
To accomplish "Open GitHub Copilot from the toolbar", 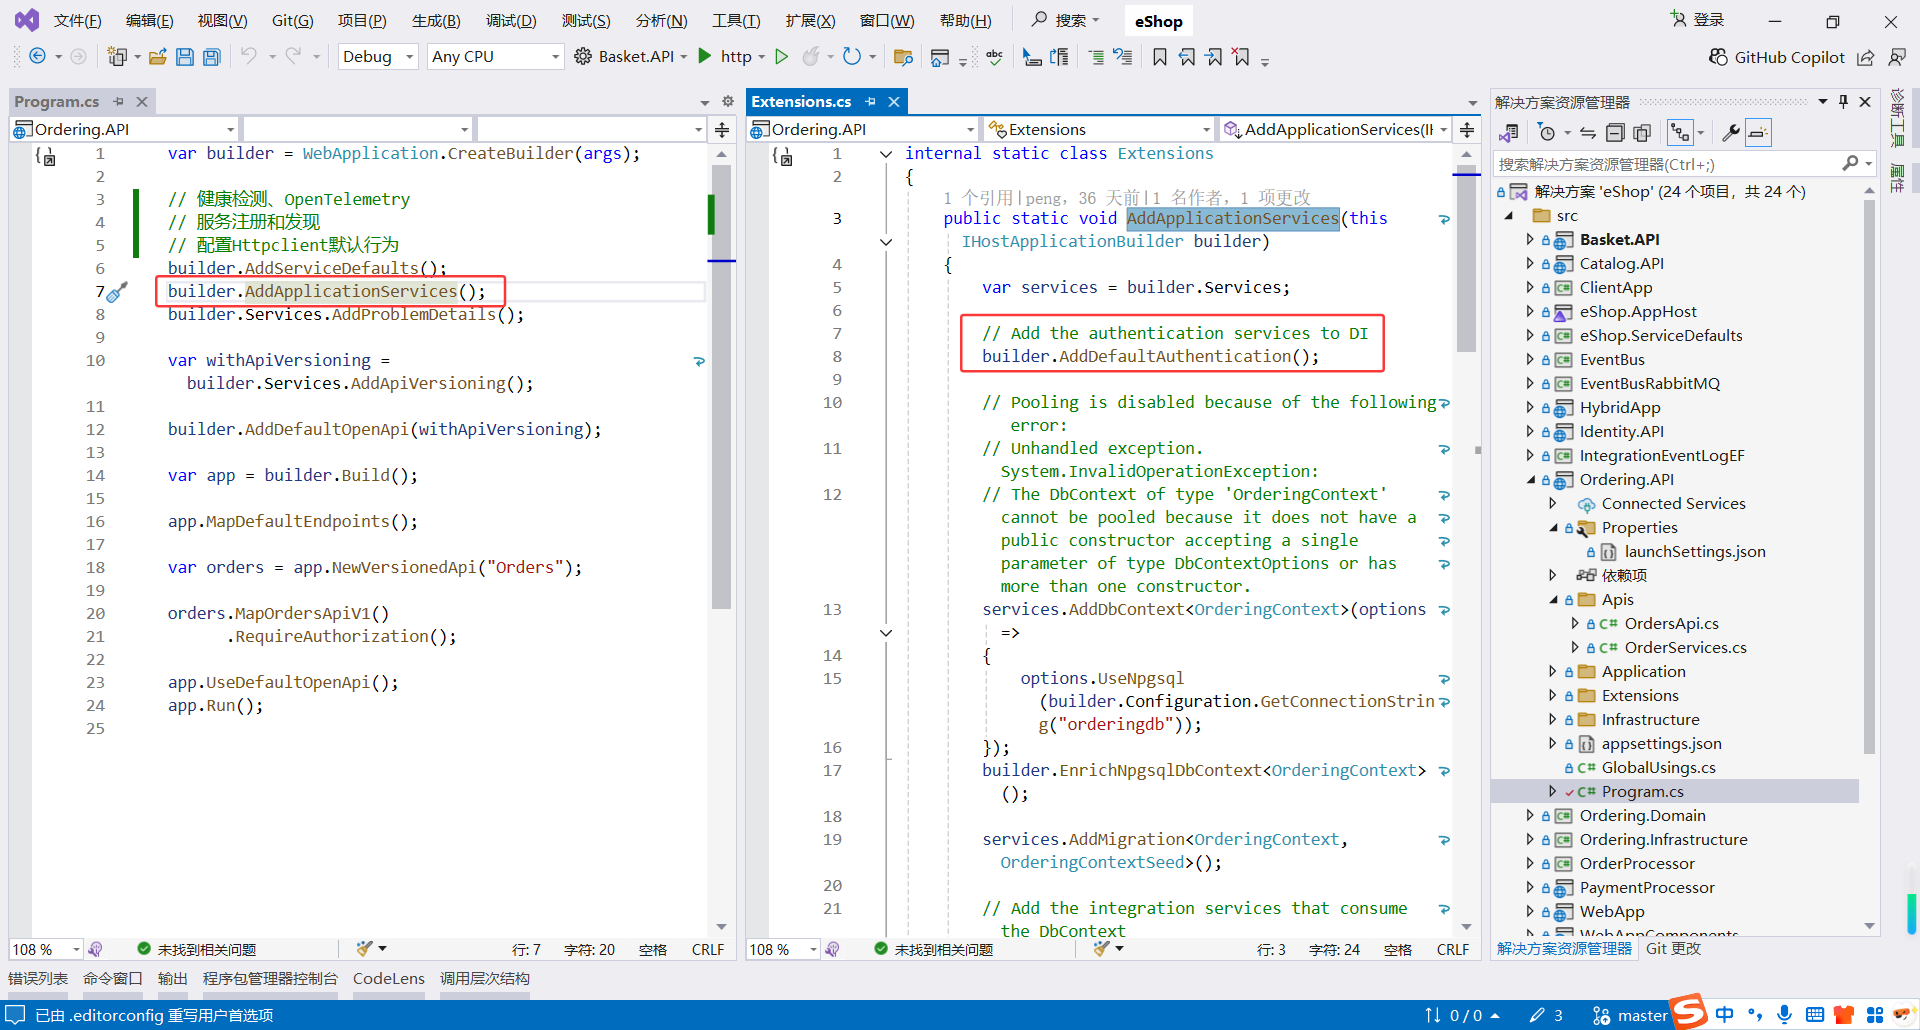I will click(x=1777, y=57).
